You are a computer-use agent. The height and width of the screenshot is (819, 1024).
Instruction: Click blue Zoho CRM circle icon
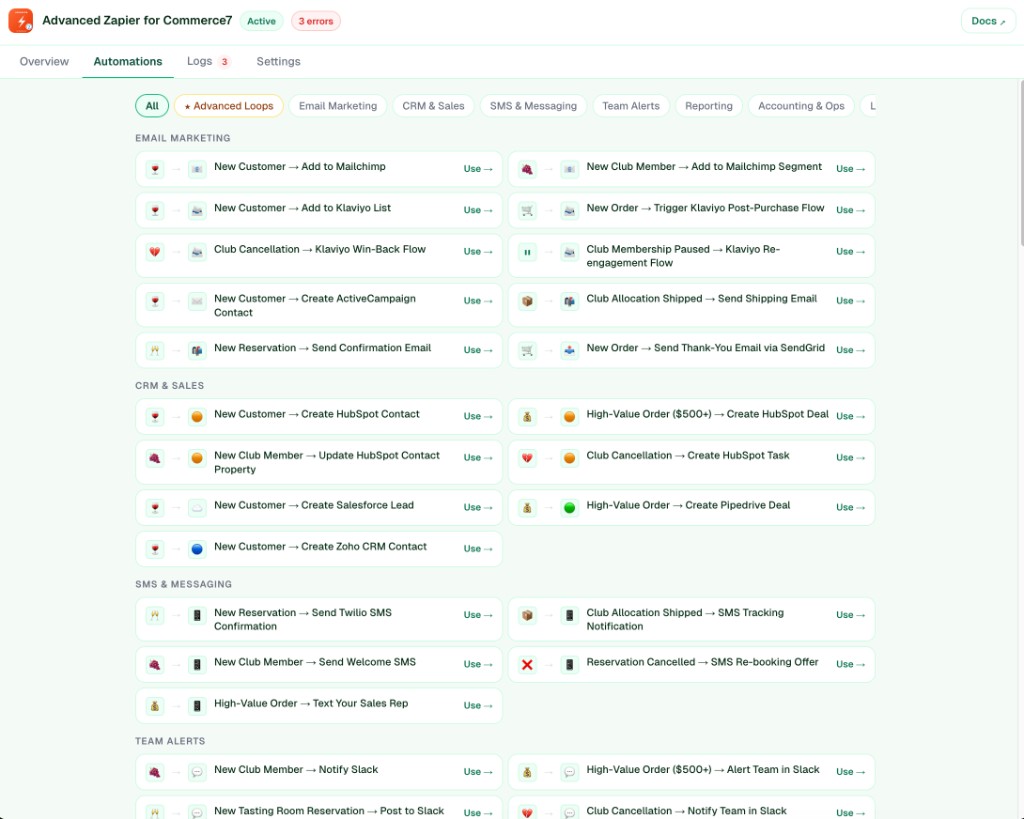click(197, 549)
